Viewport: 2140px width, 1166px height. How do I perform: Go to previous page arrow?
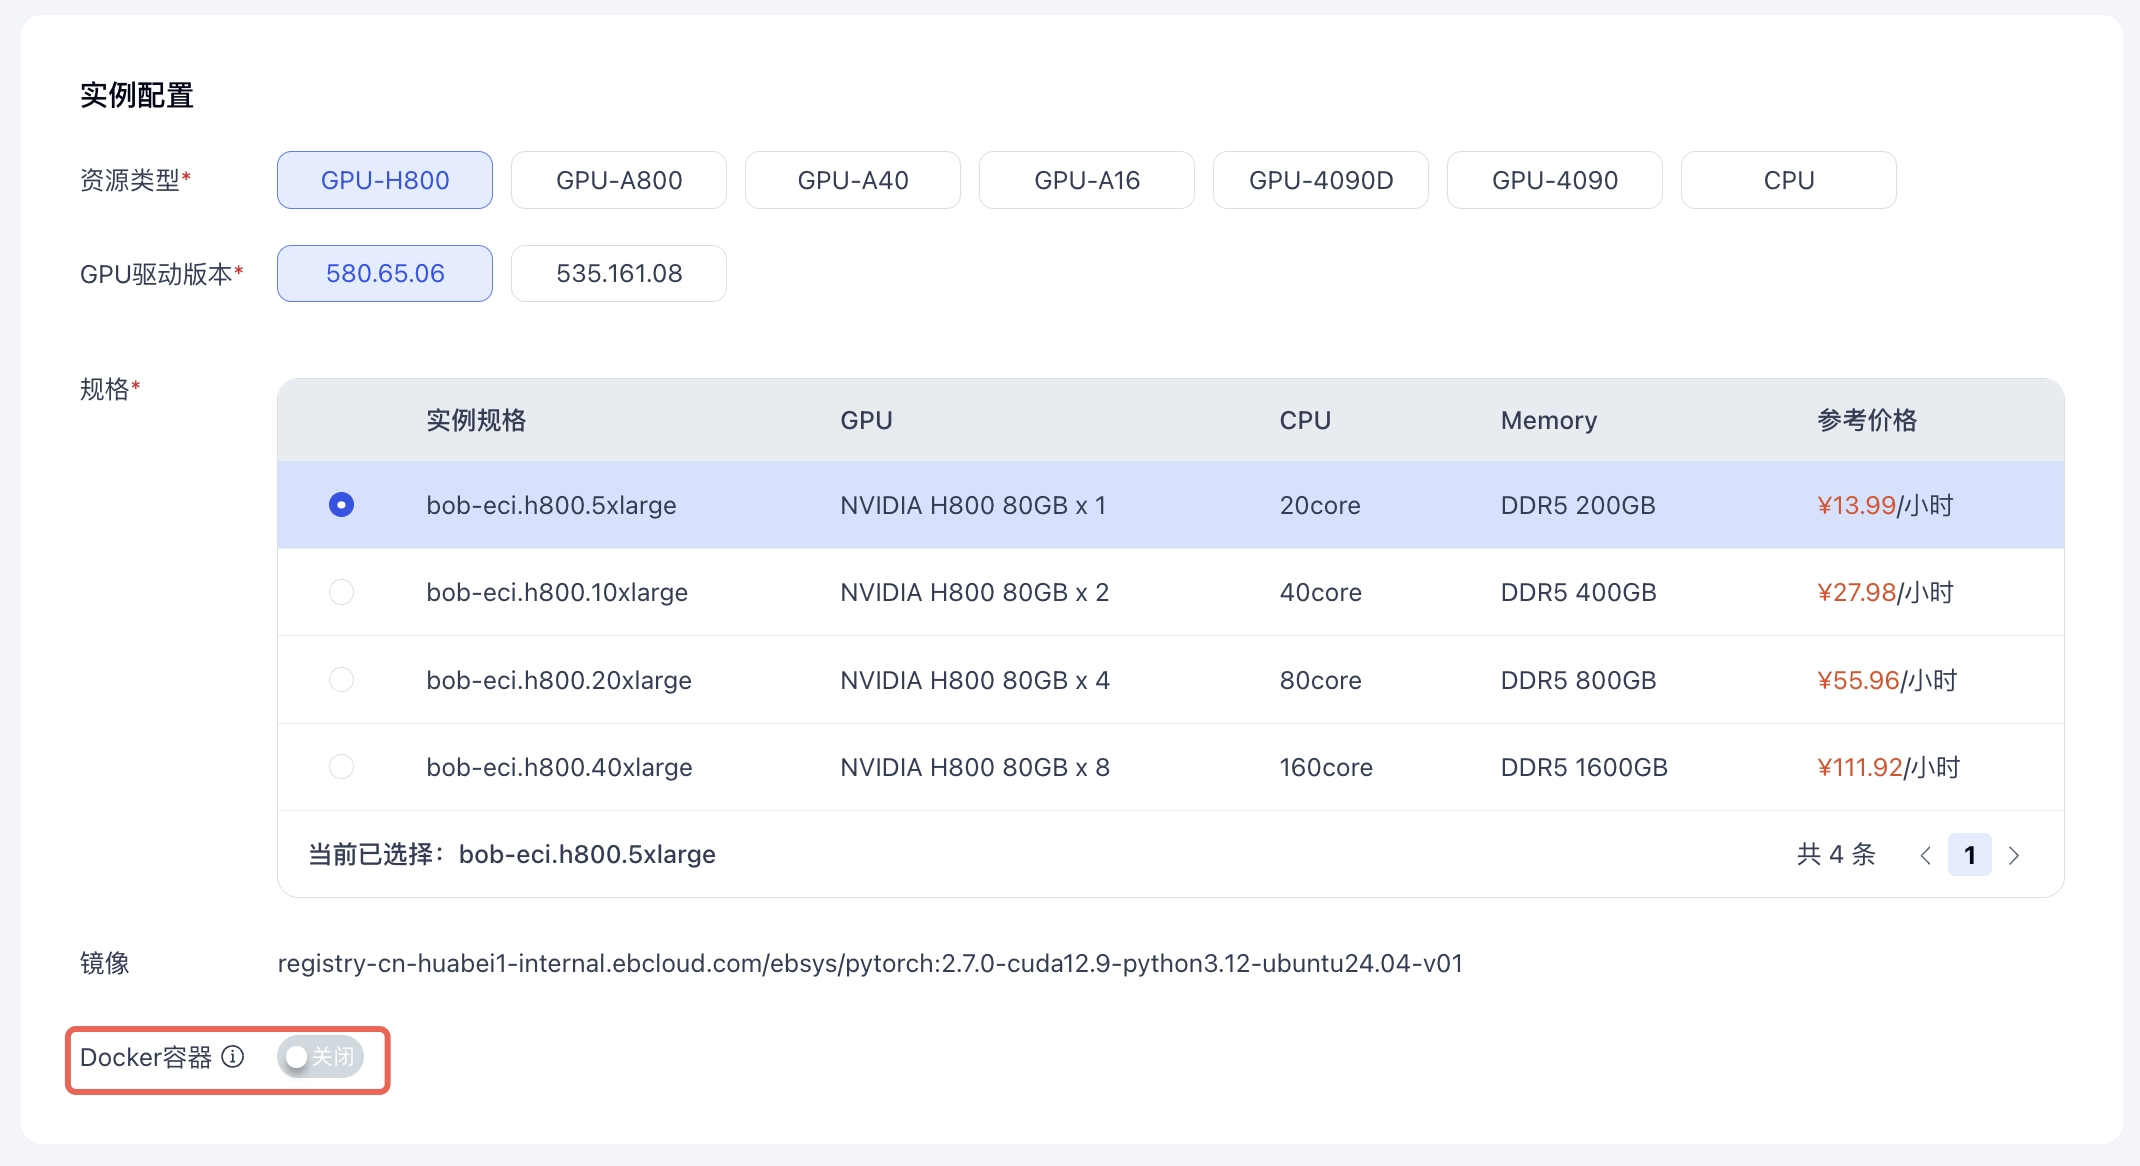point(1925,855)
